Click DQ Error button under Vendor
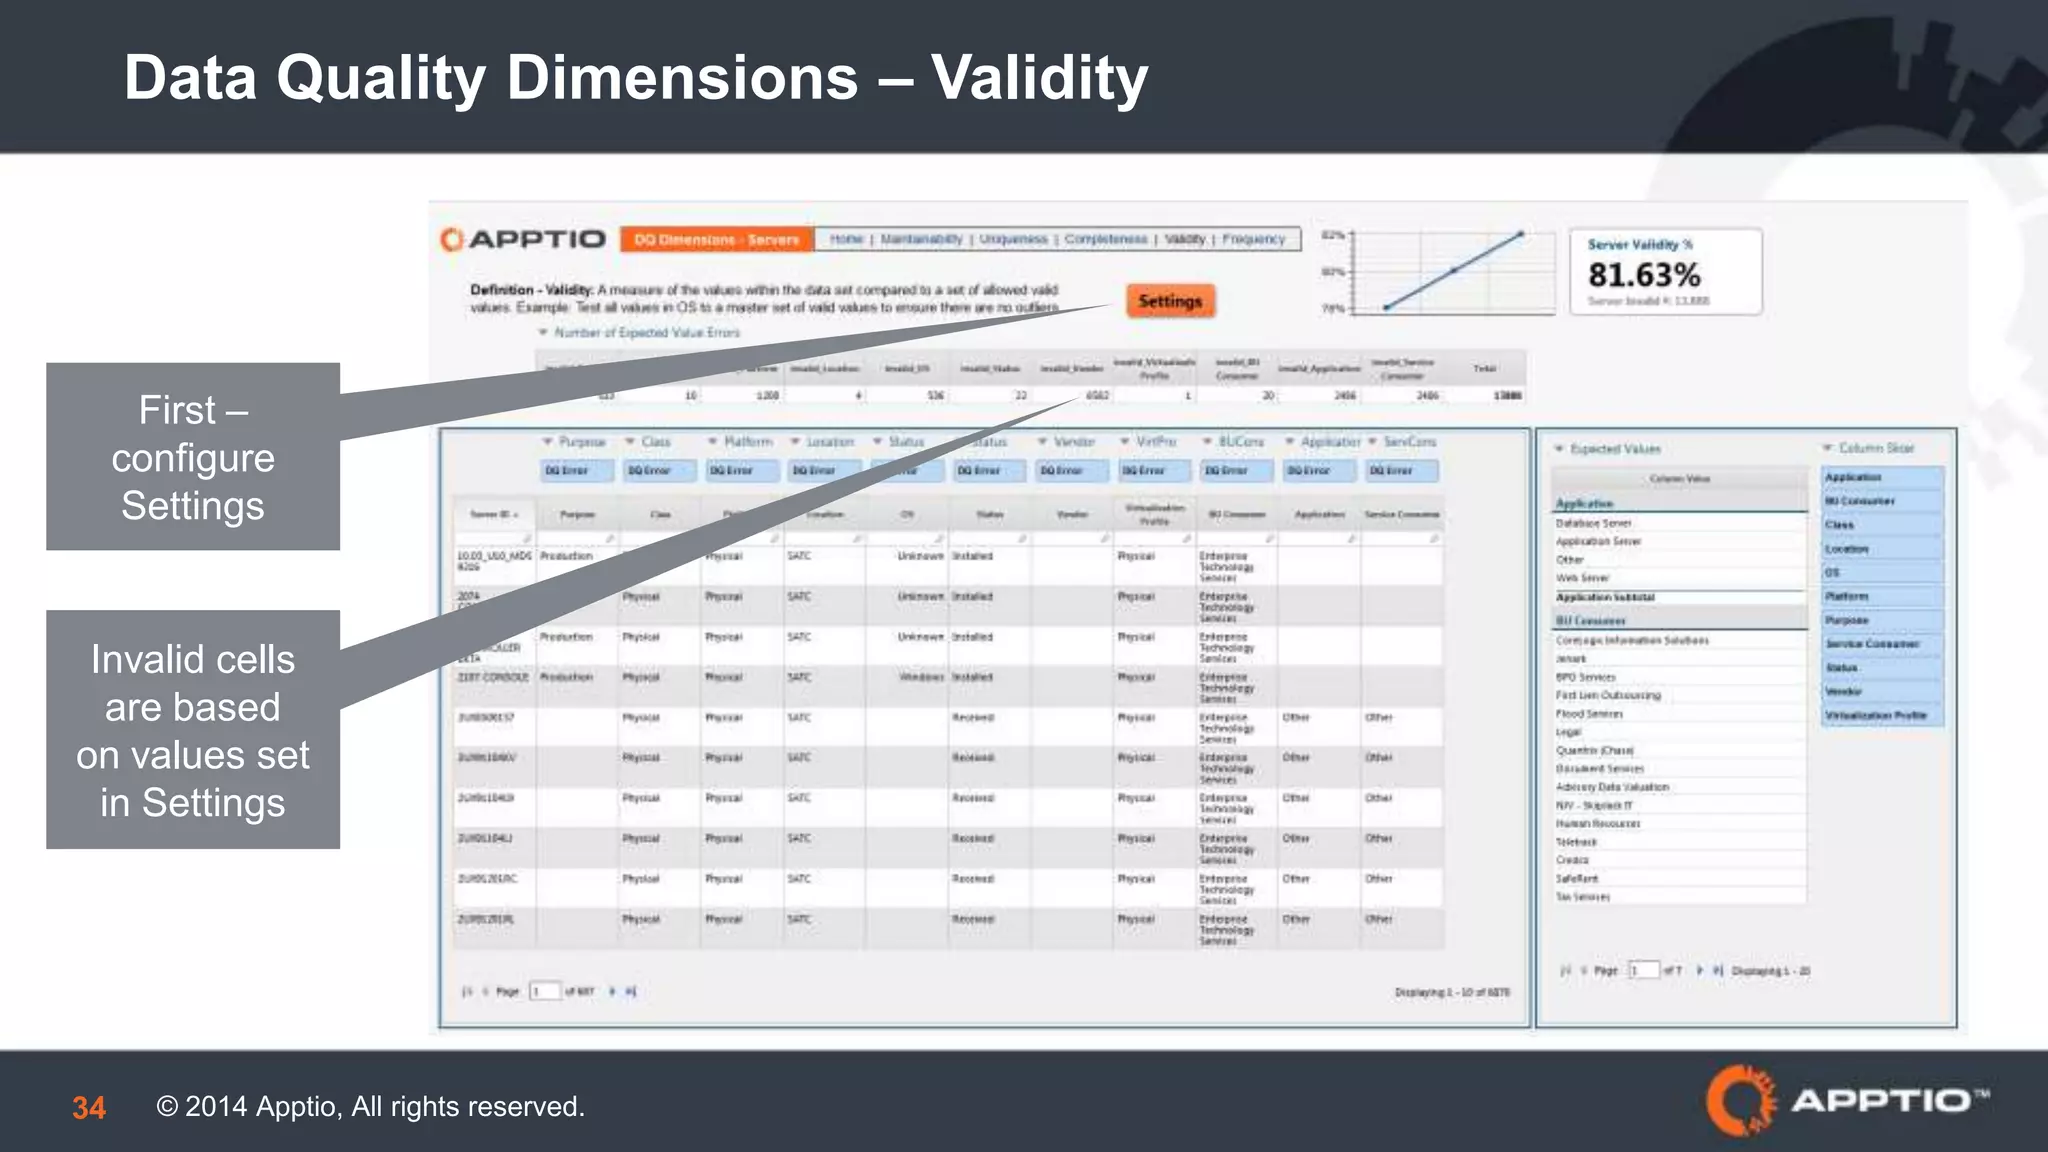2048x1152 pixels. [x=1072, y=470]
